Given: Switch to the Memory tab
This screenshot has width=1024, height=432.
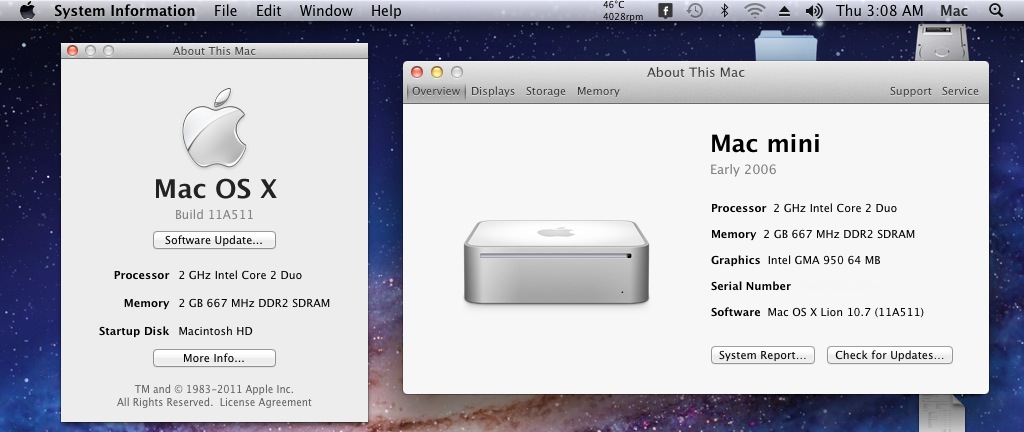Looking at the screenshot, I should [x=598, y=91].
